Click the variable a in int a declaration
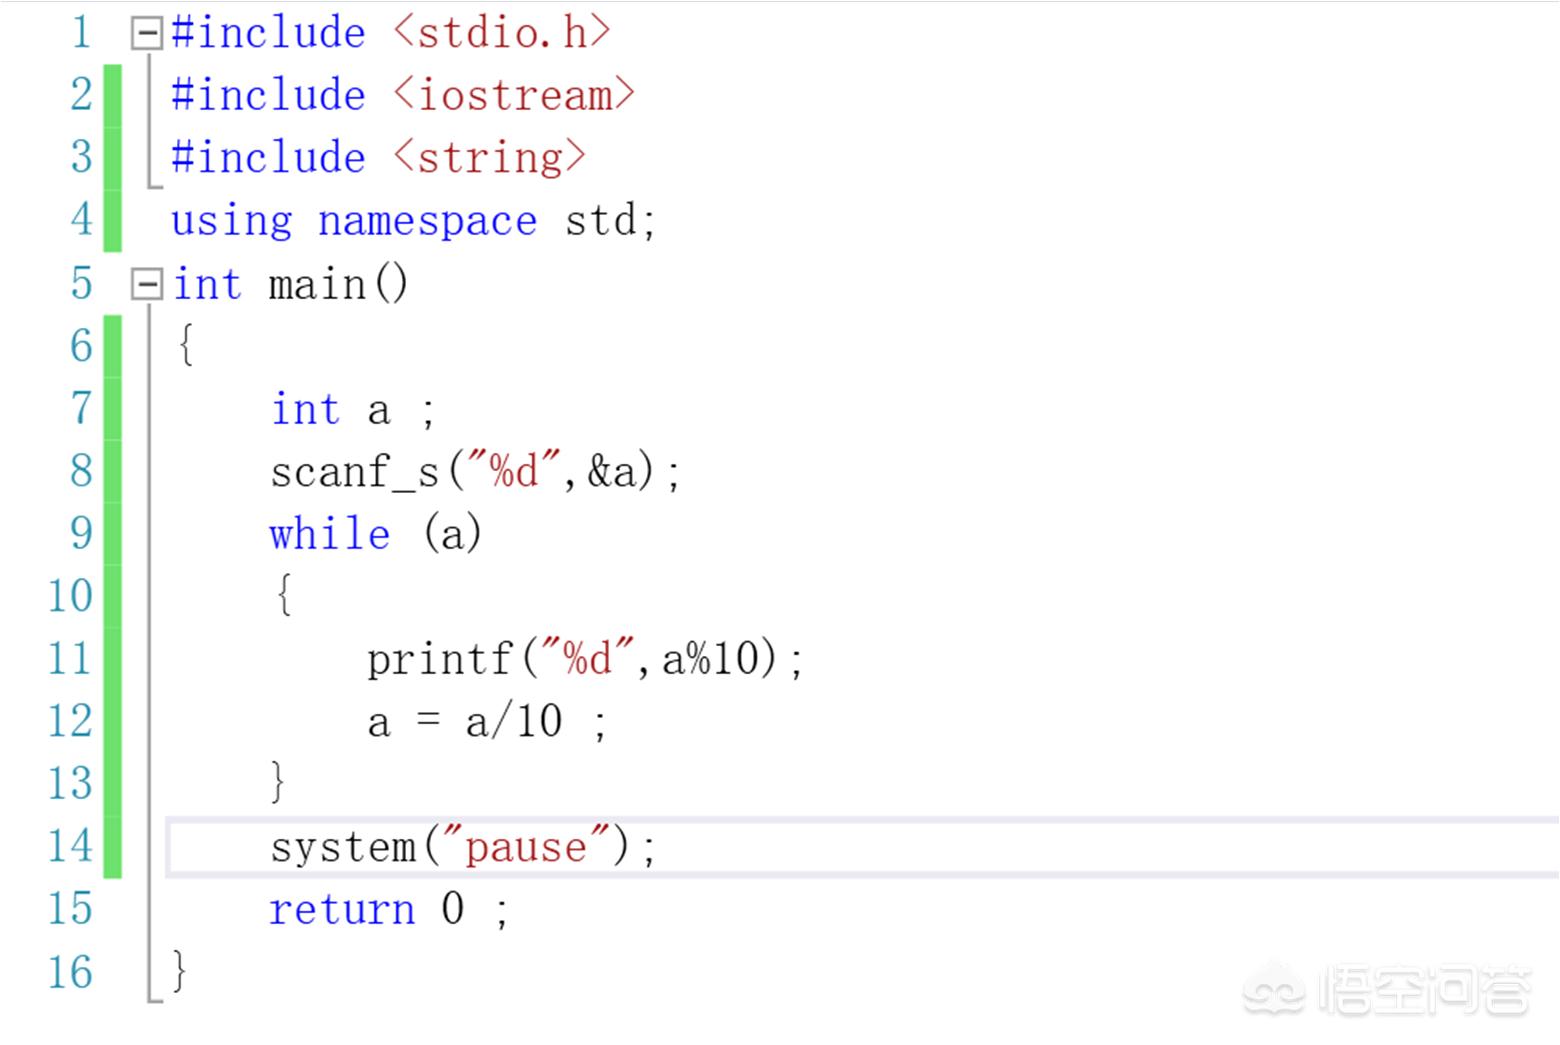The width and height of the screenshot is (1560, 1045). [377, 408]
